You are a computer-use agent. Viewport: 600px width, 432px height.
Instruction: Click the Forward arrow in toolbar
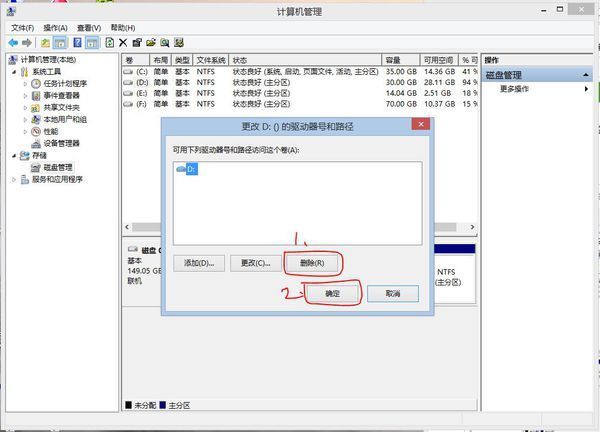(x=26, y=43)
